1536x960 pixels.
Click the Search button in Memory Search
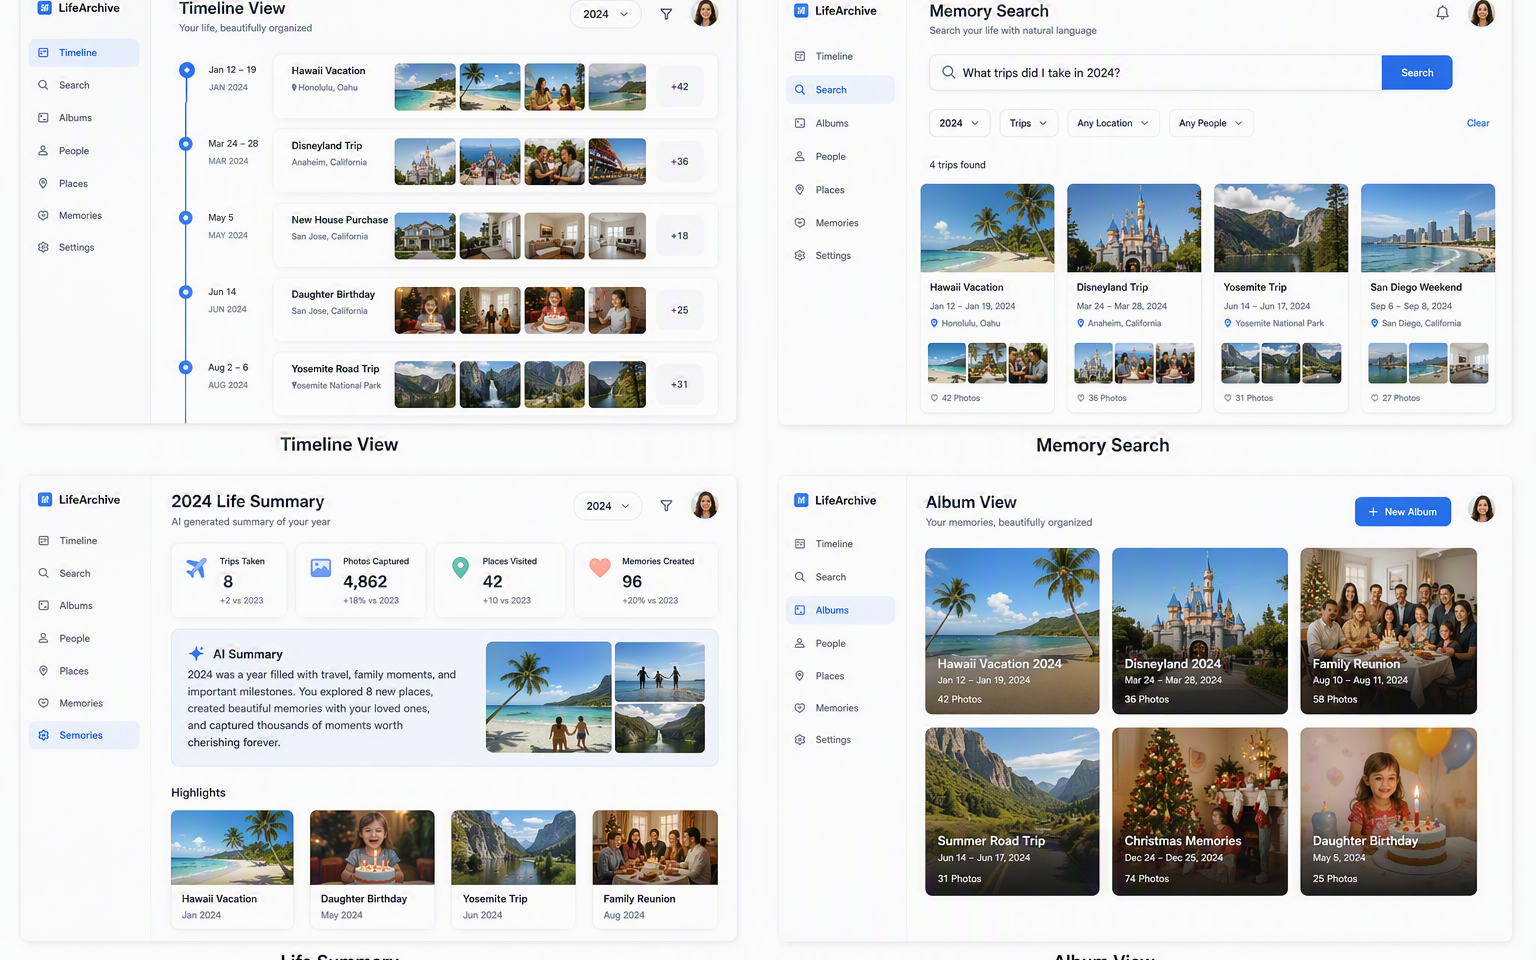(1416, 73)
